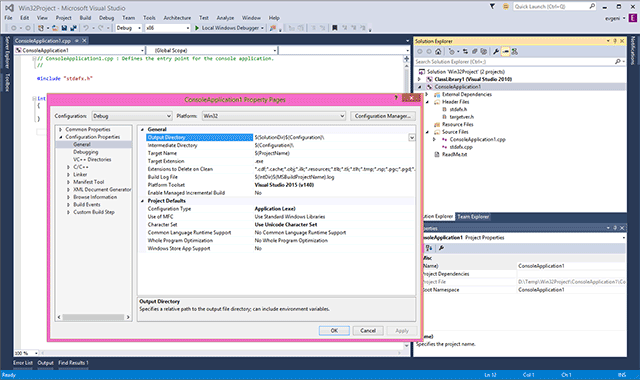Collapse the General property group
This screenshot has width=640, height=380.
[142, 129]
